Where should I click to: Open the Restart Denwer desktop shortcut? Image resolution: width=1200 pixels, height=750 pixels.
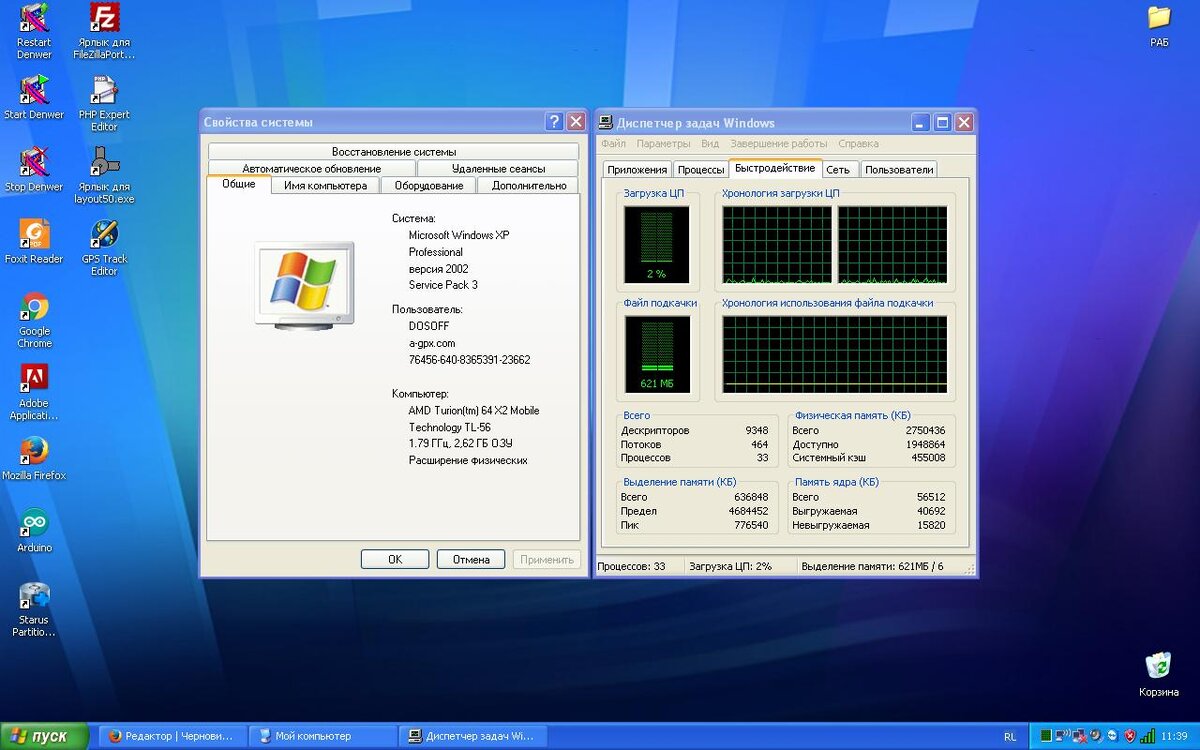point(34,18)
